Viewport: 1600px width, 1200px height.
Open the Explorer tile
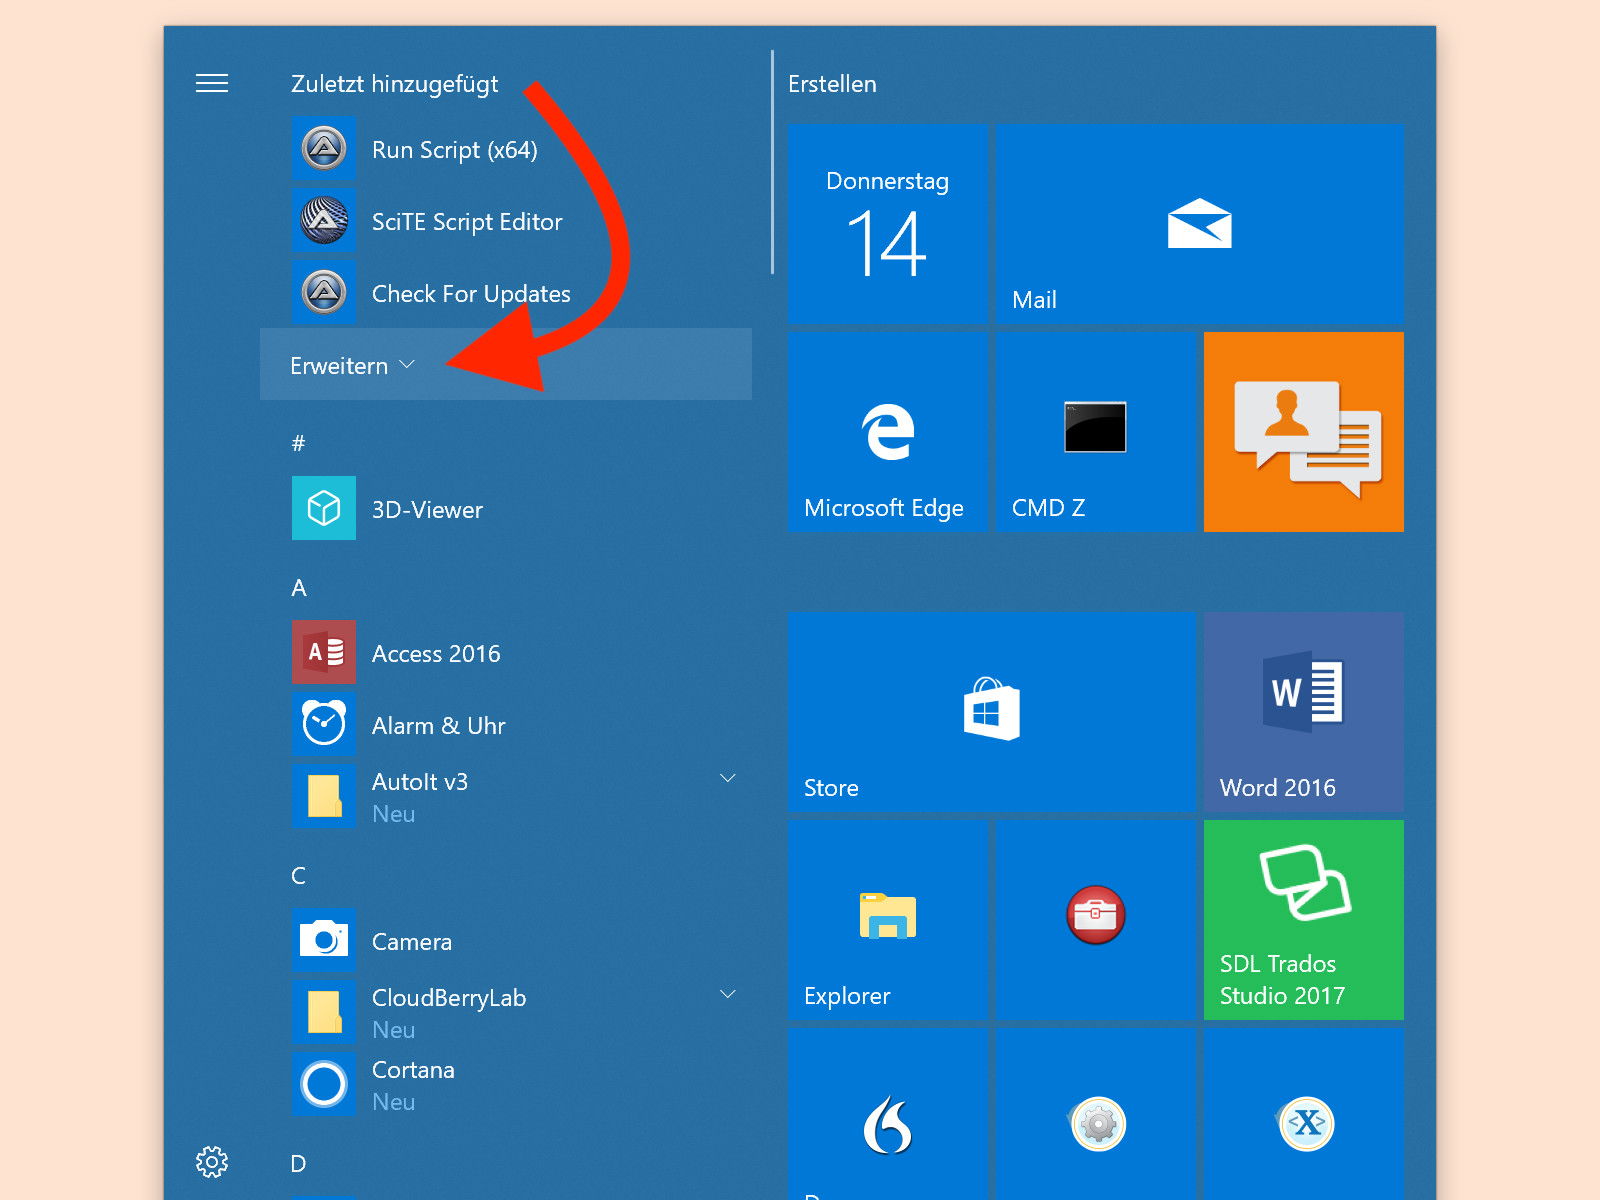[x=888, y=920]
